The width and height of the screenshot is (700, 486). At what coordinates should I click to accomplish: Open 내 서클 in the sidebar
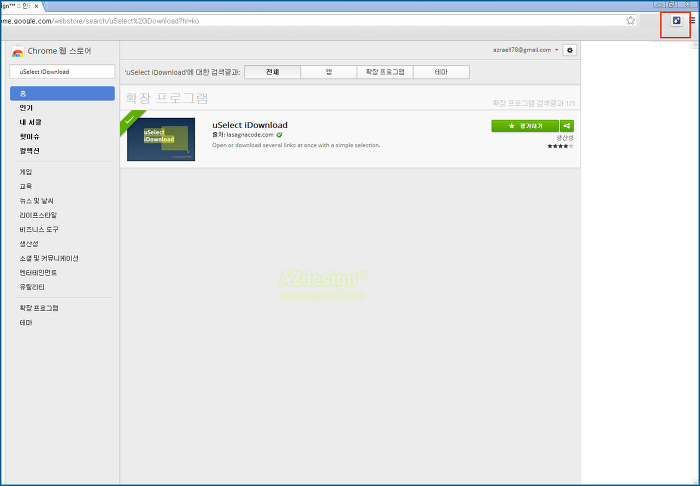point(30,122)
